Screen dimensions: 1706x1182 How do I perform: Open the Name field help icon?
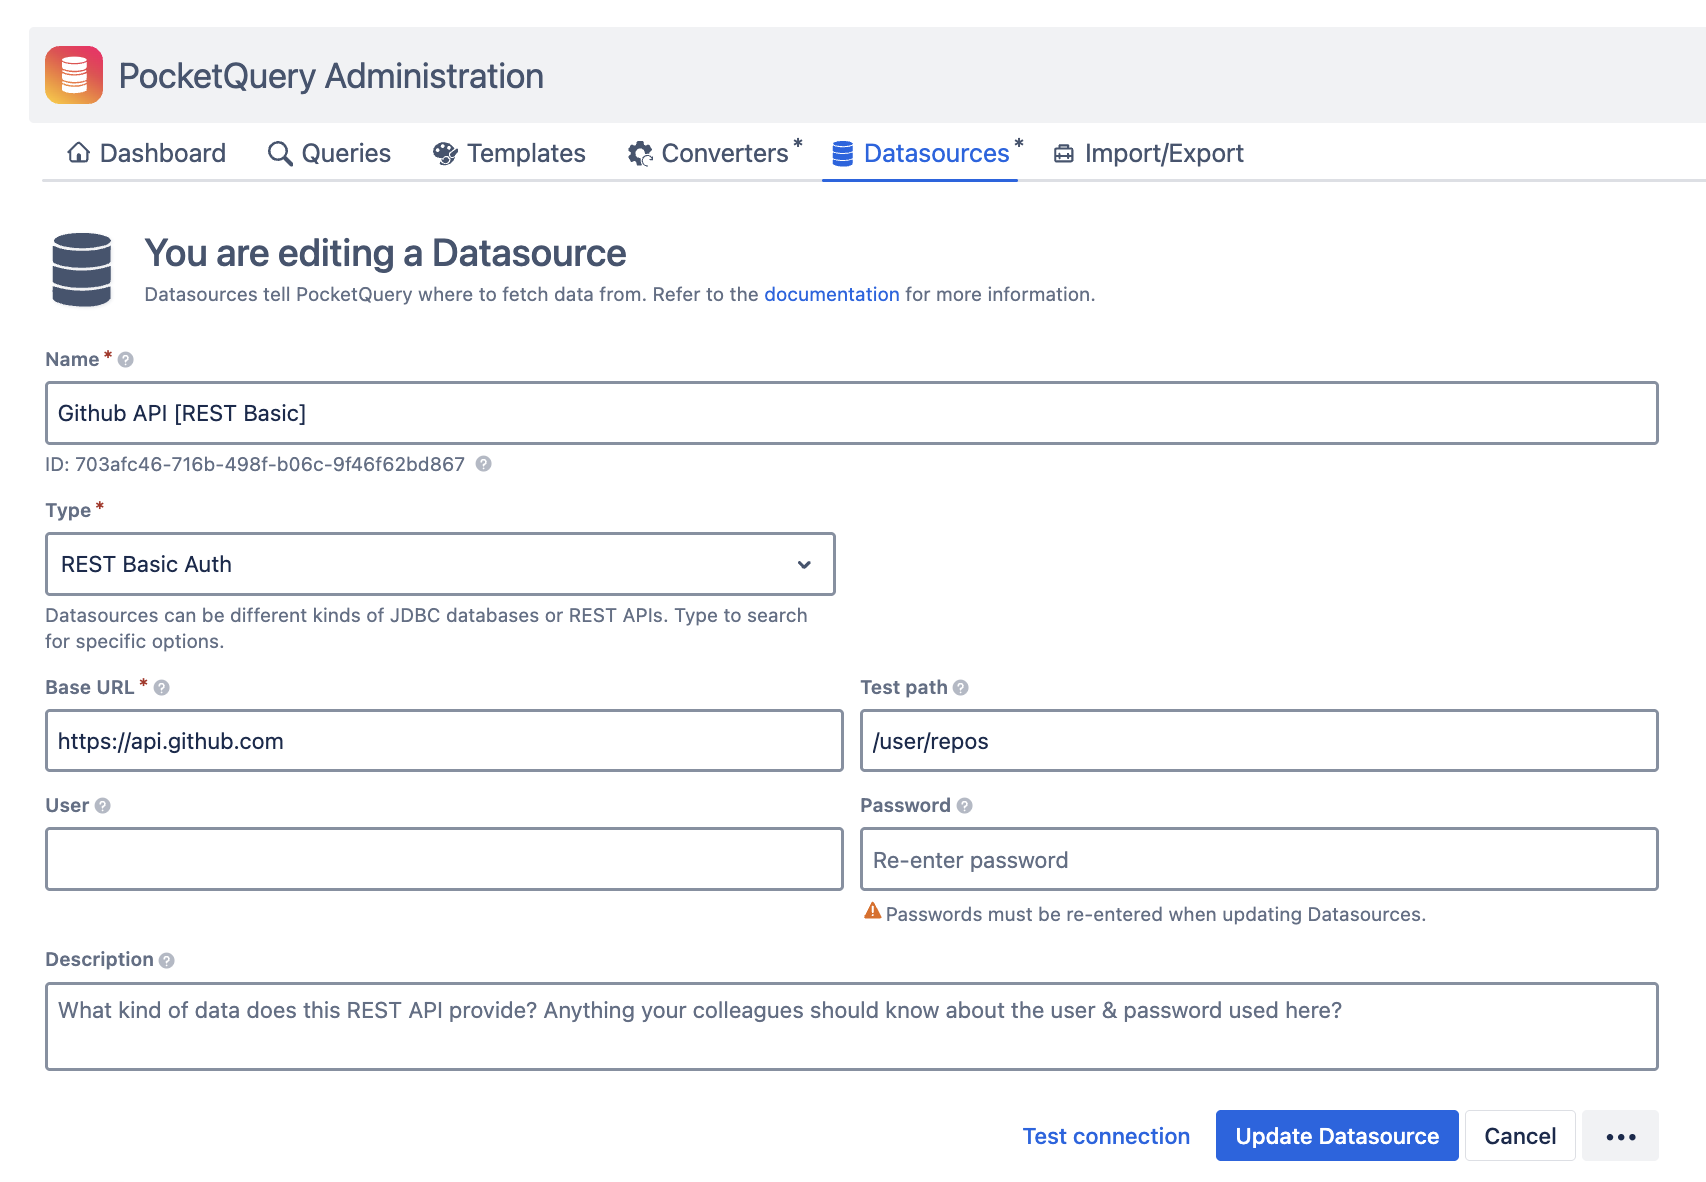click(125, 360)
